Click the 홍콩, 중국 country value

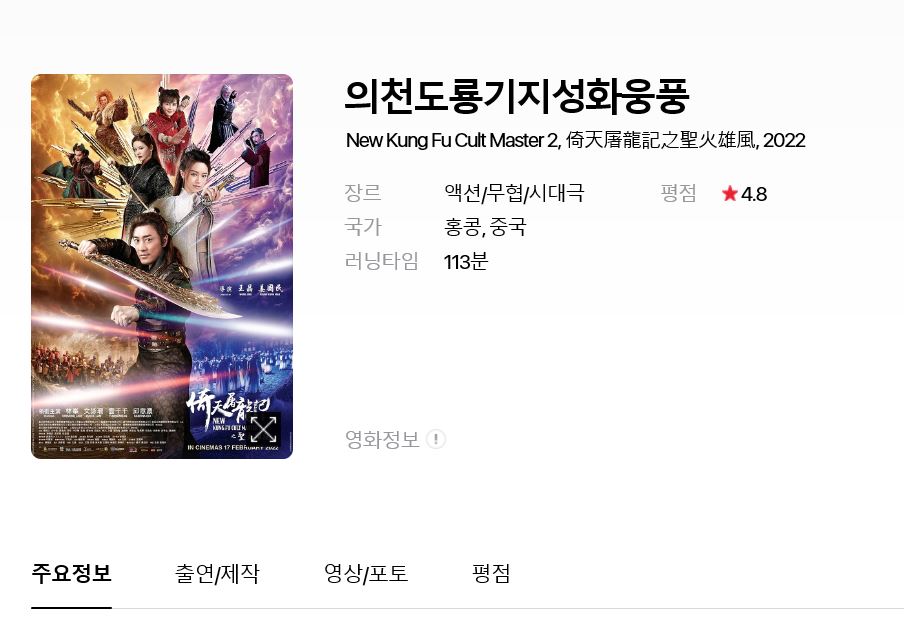(485, 227)
